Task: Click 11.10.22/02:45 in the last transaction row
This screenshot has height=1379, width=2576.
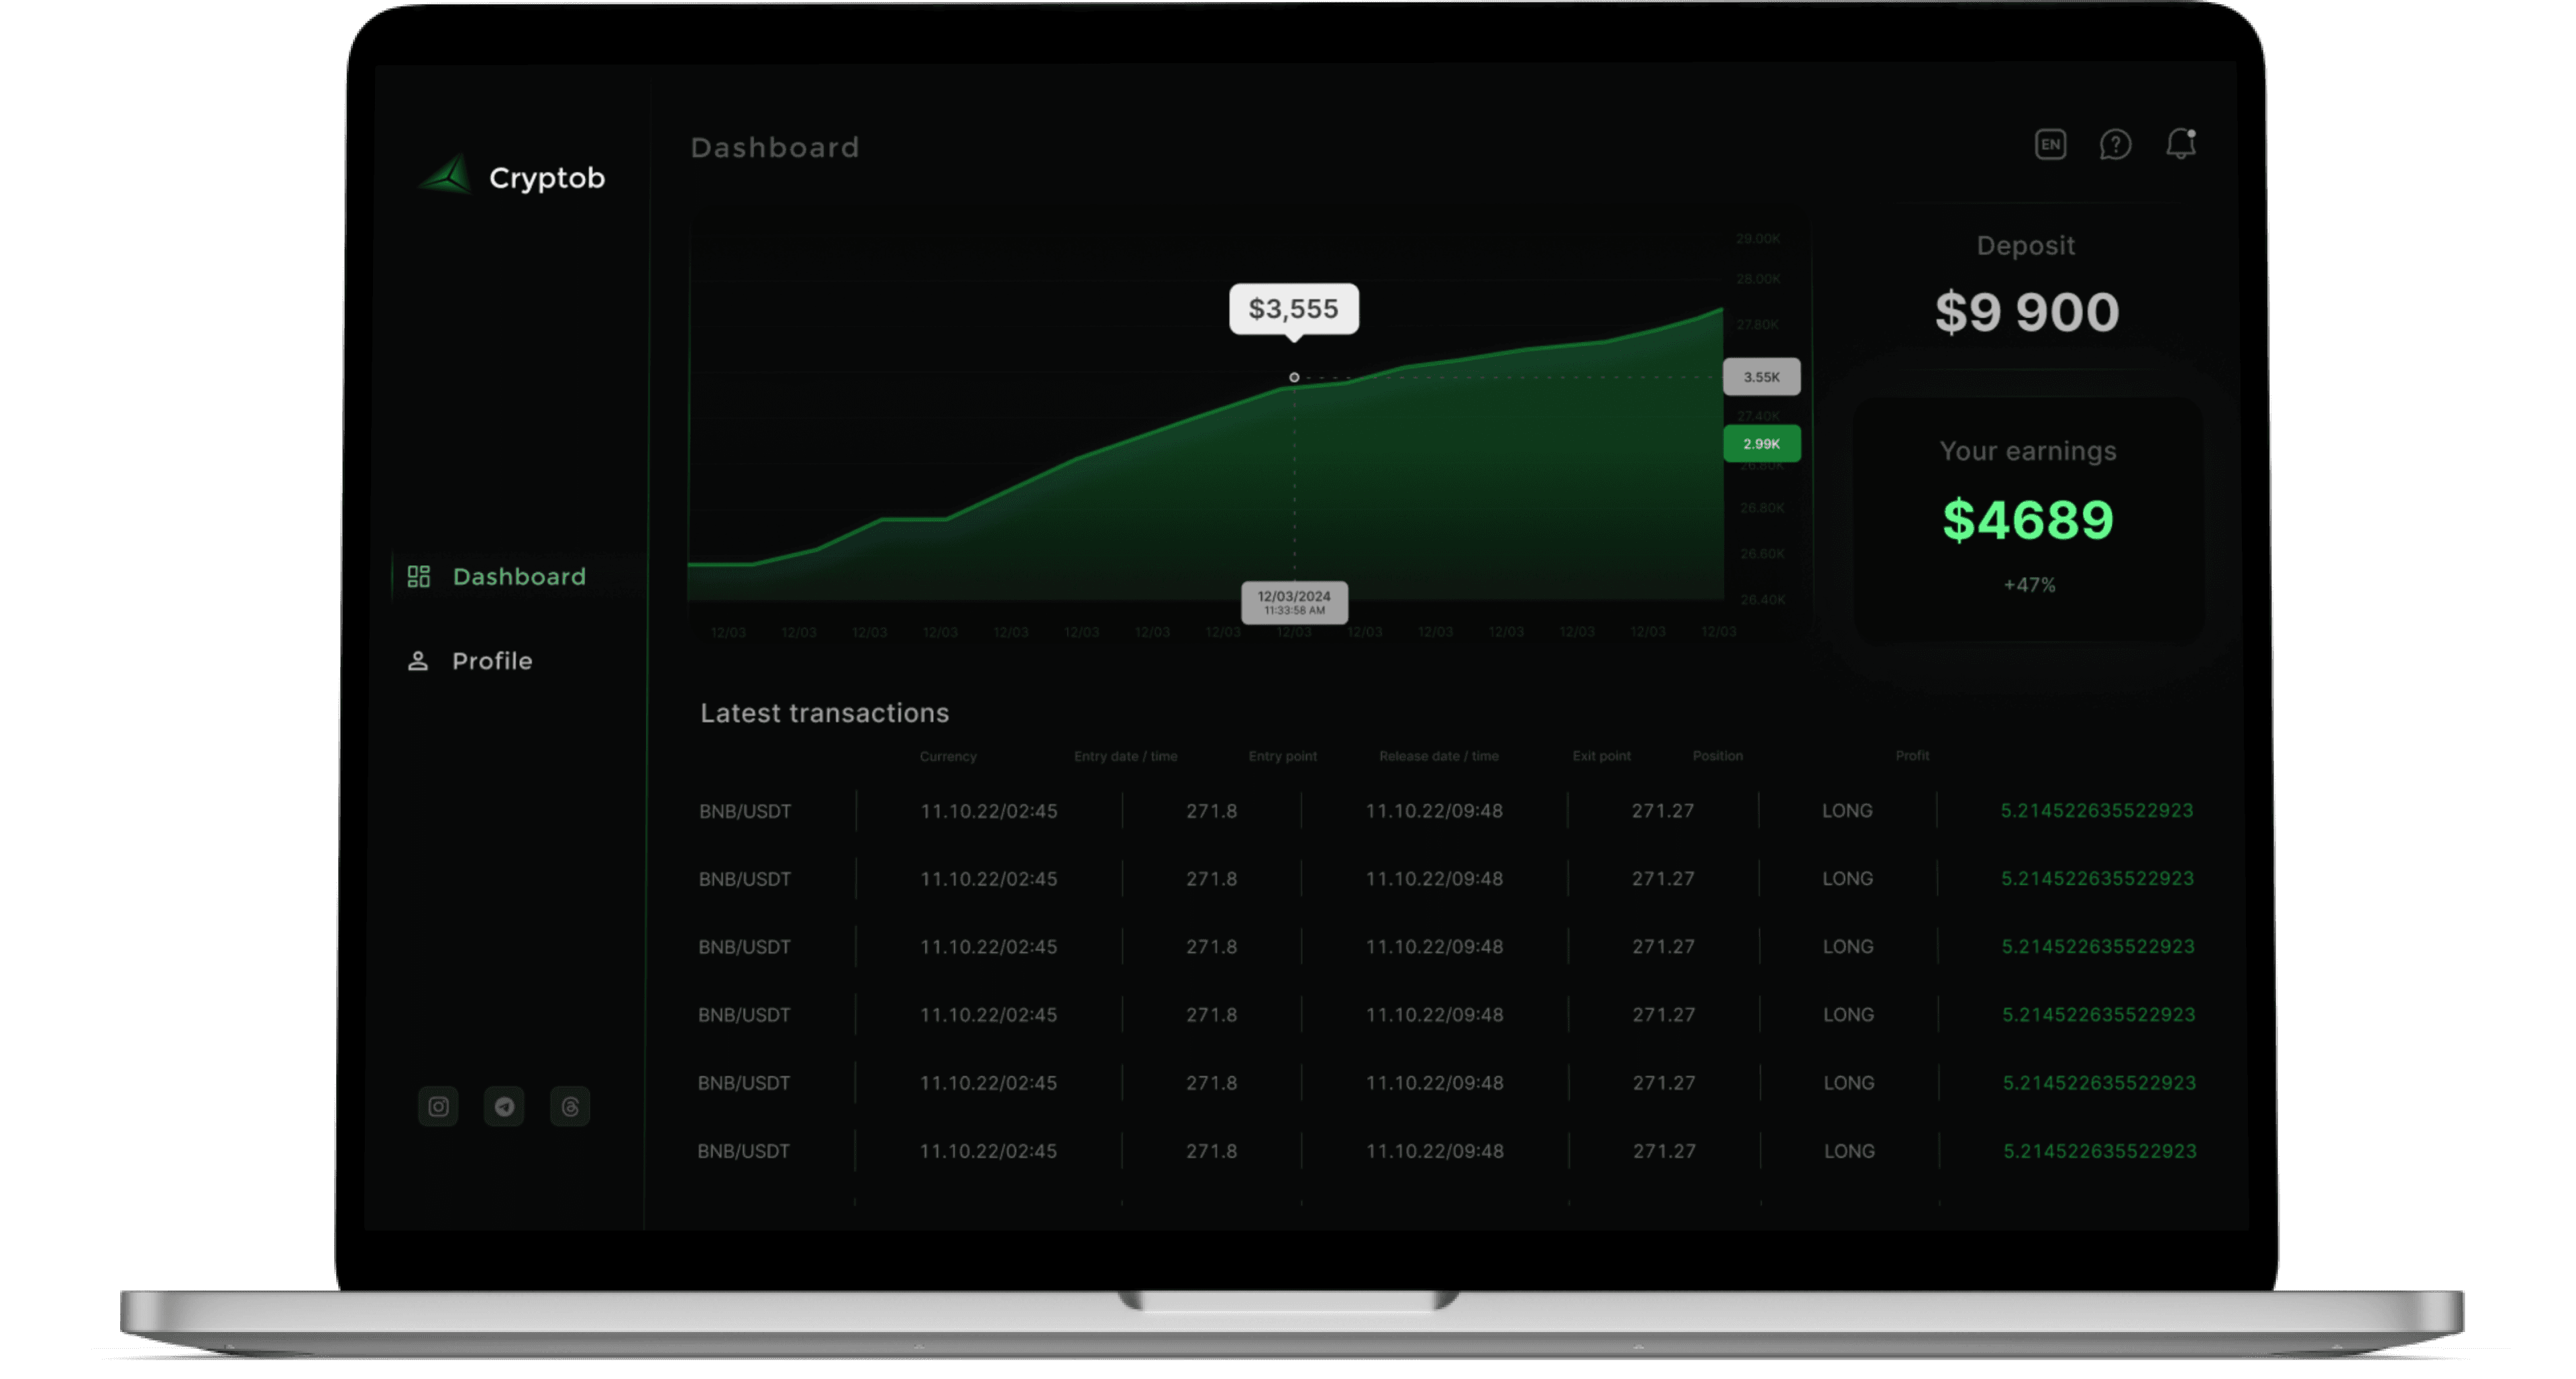Action: pos(987,1151)
